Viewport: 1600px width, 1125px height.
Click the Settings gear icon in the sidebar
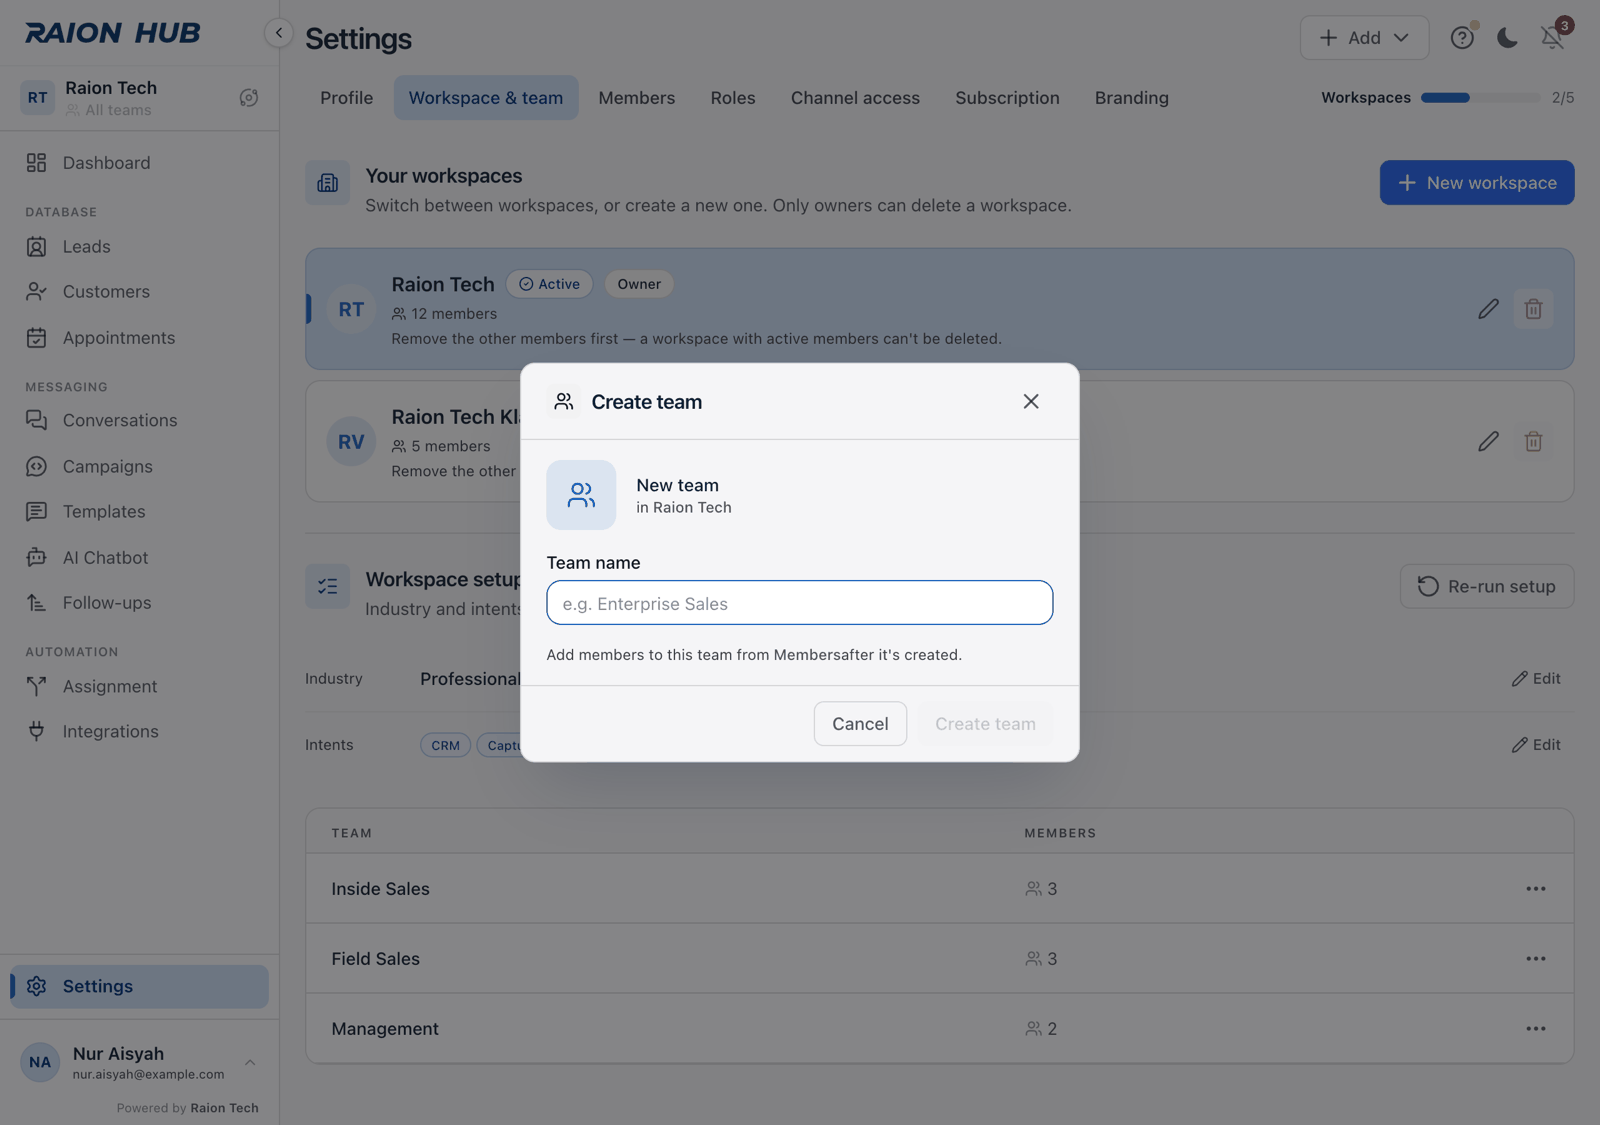[37, 986]
